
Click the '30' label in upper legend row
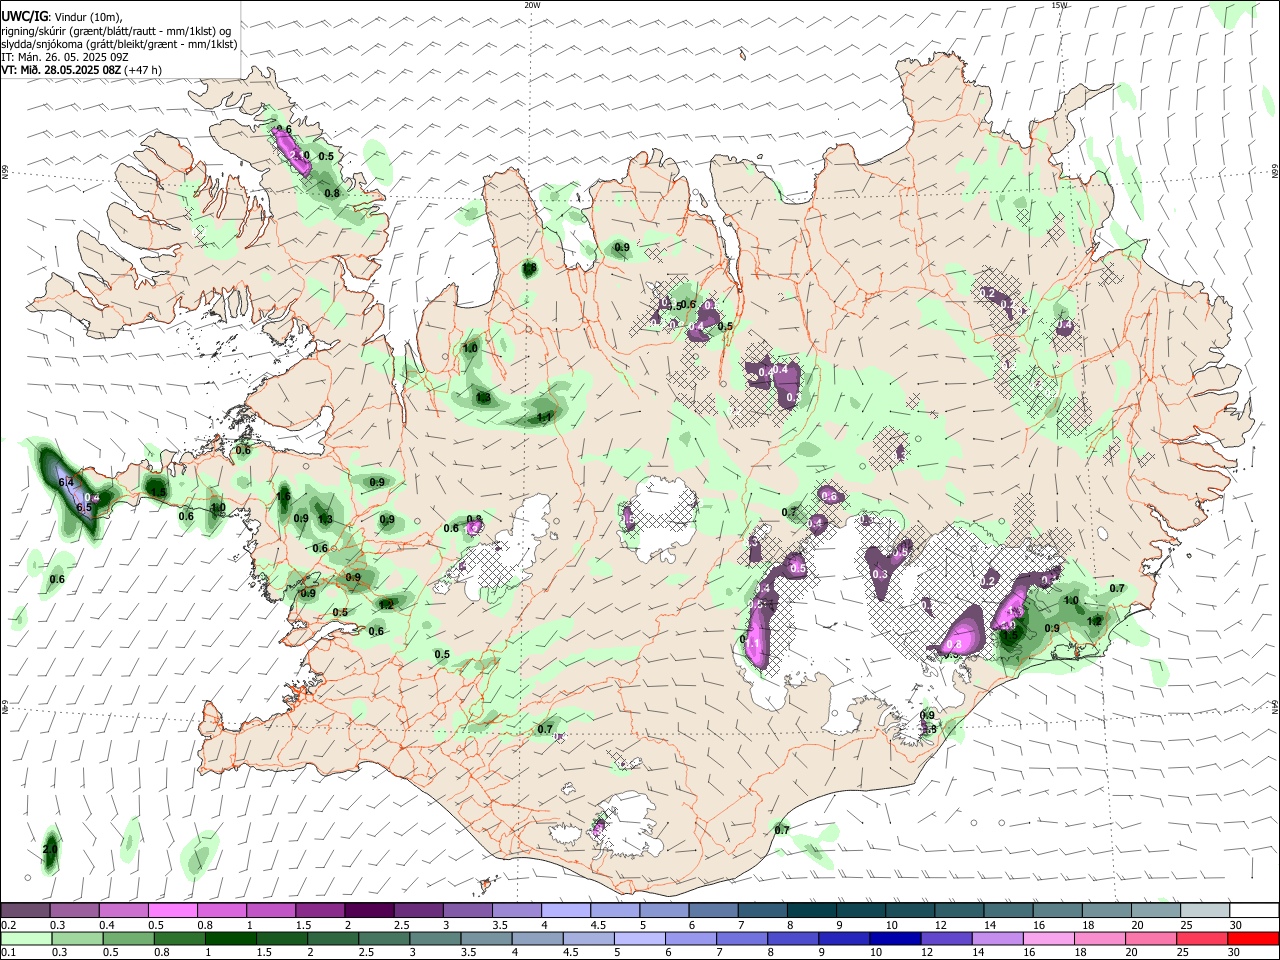pyautogui.click(x=1235, y=925)
